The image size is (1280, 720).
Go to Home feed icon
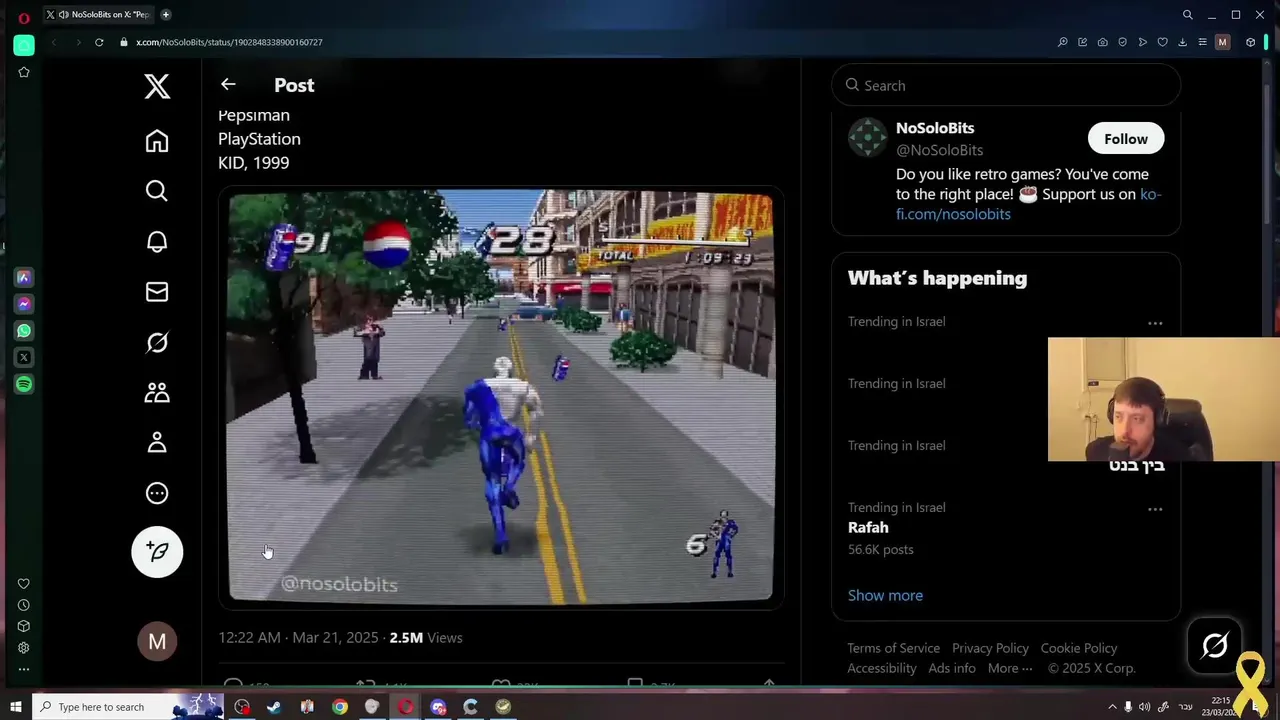point(157,141)
